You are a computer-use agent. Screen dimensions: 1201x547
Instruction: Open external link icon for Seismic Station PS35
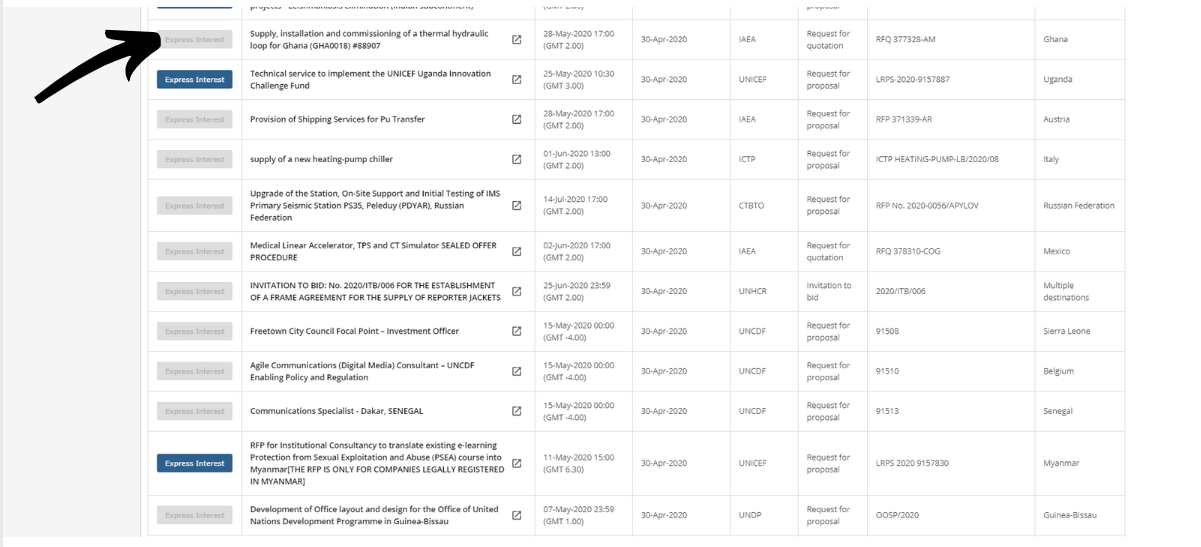click(517, 206)
